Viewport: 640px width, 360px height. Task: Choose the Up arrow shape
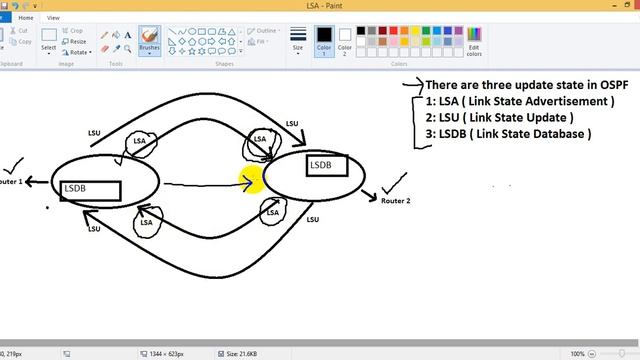pyautogui.click(x=231, y=41)
